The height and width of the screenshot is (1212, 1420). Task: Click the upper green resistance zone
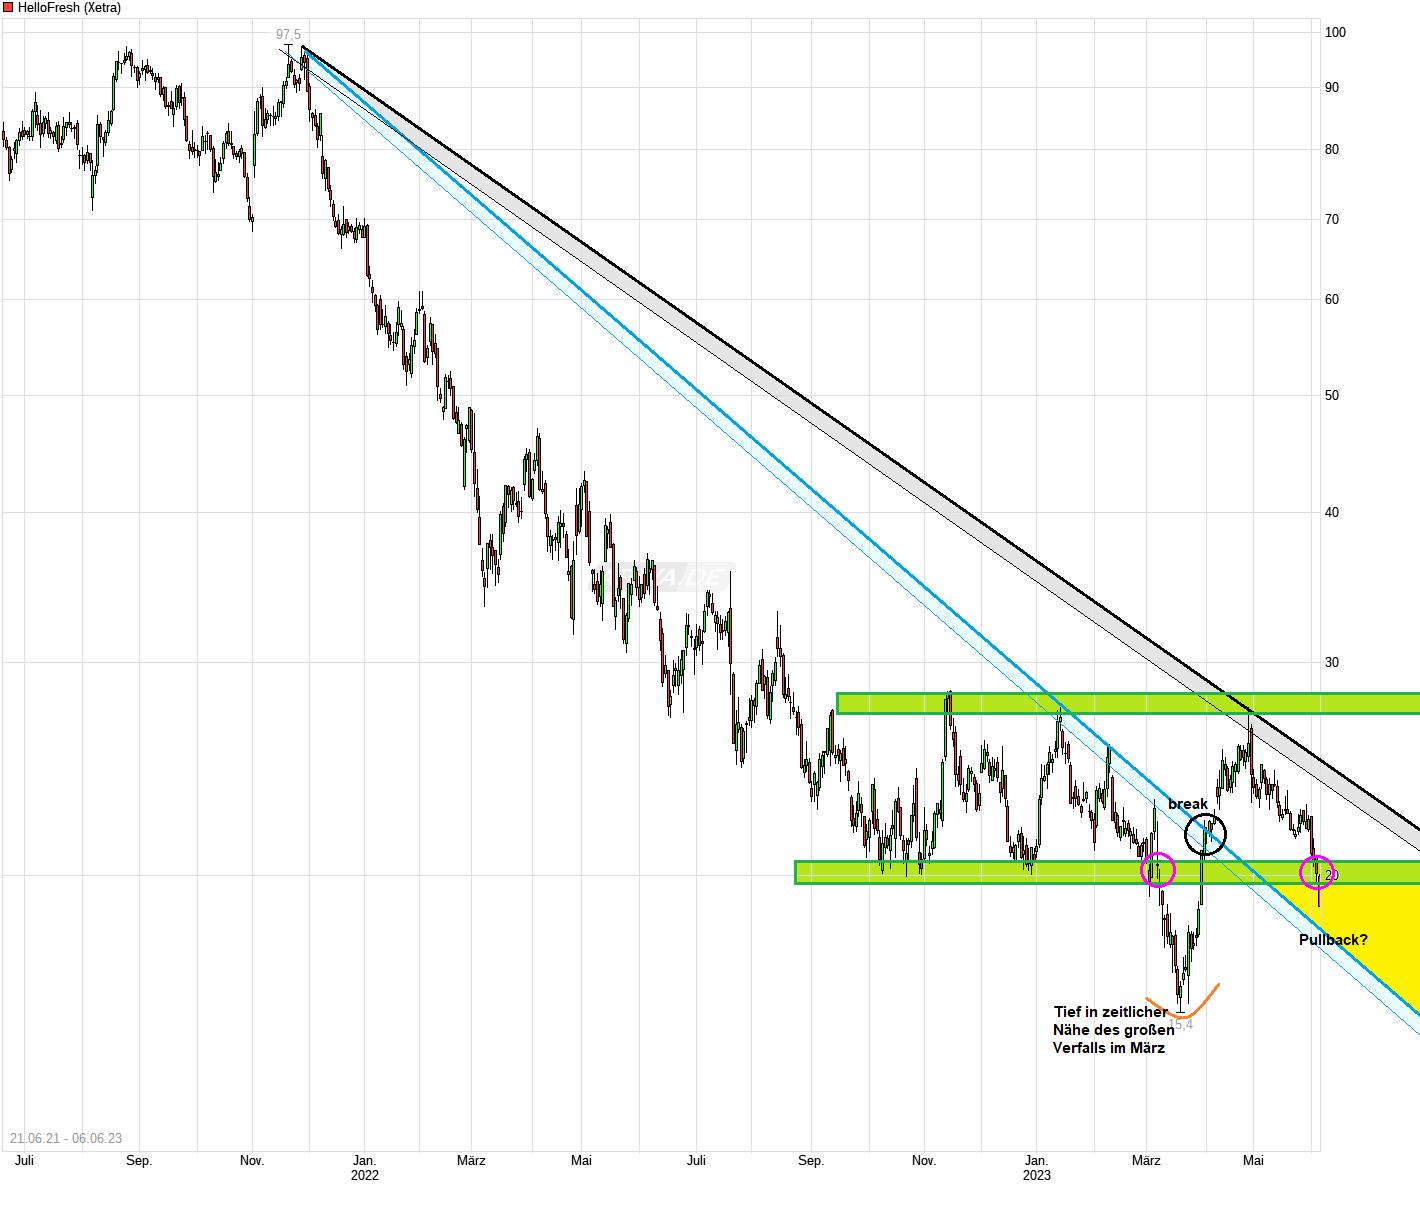pyautogui.click(x=1128, y=703)
